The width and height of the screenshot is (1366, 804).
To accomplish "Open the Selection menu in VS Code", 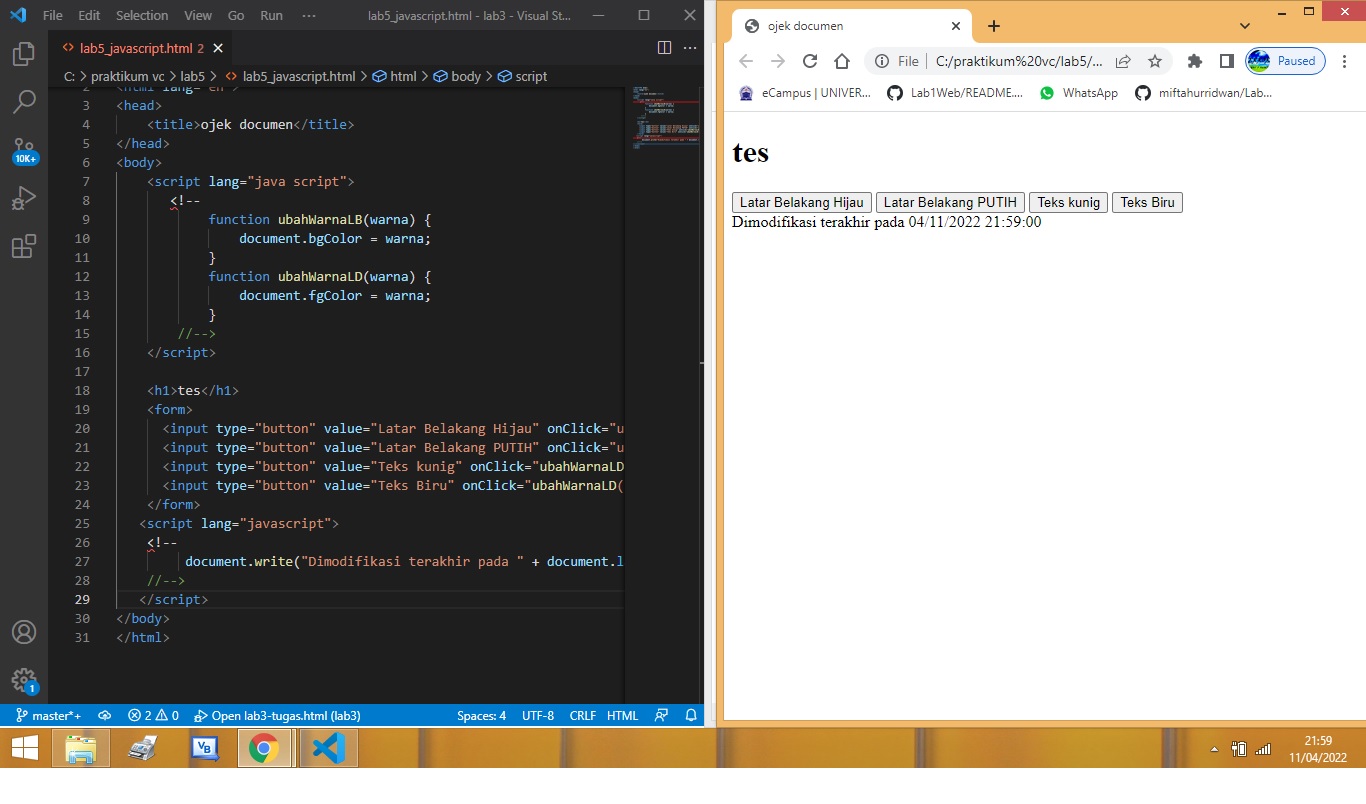I will point(141,15).
